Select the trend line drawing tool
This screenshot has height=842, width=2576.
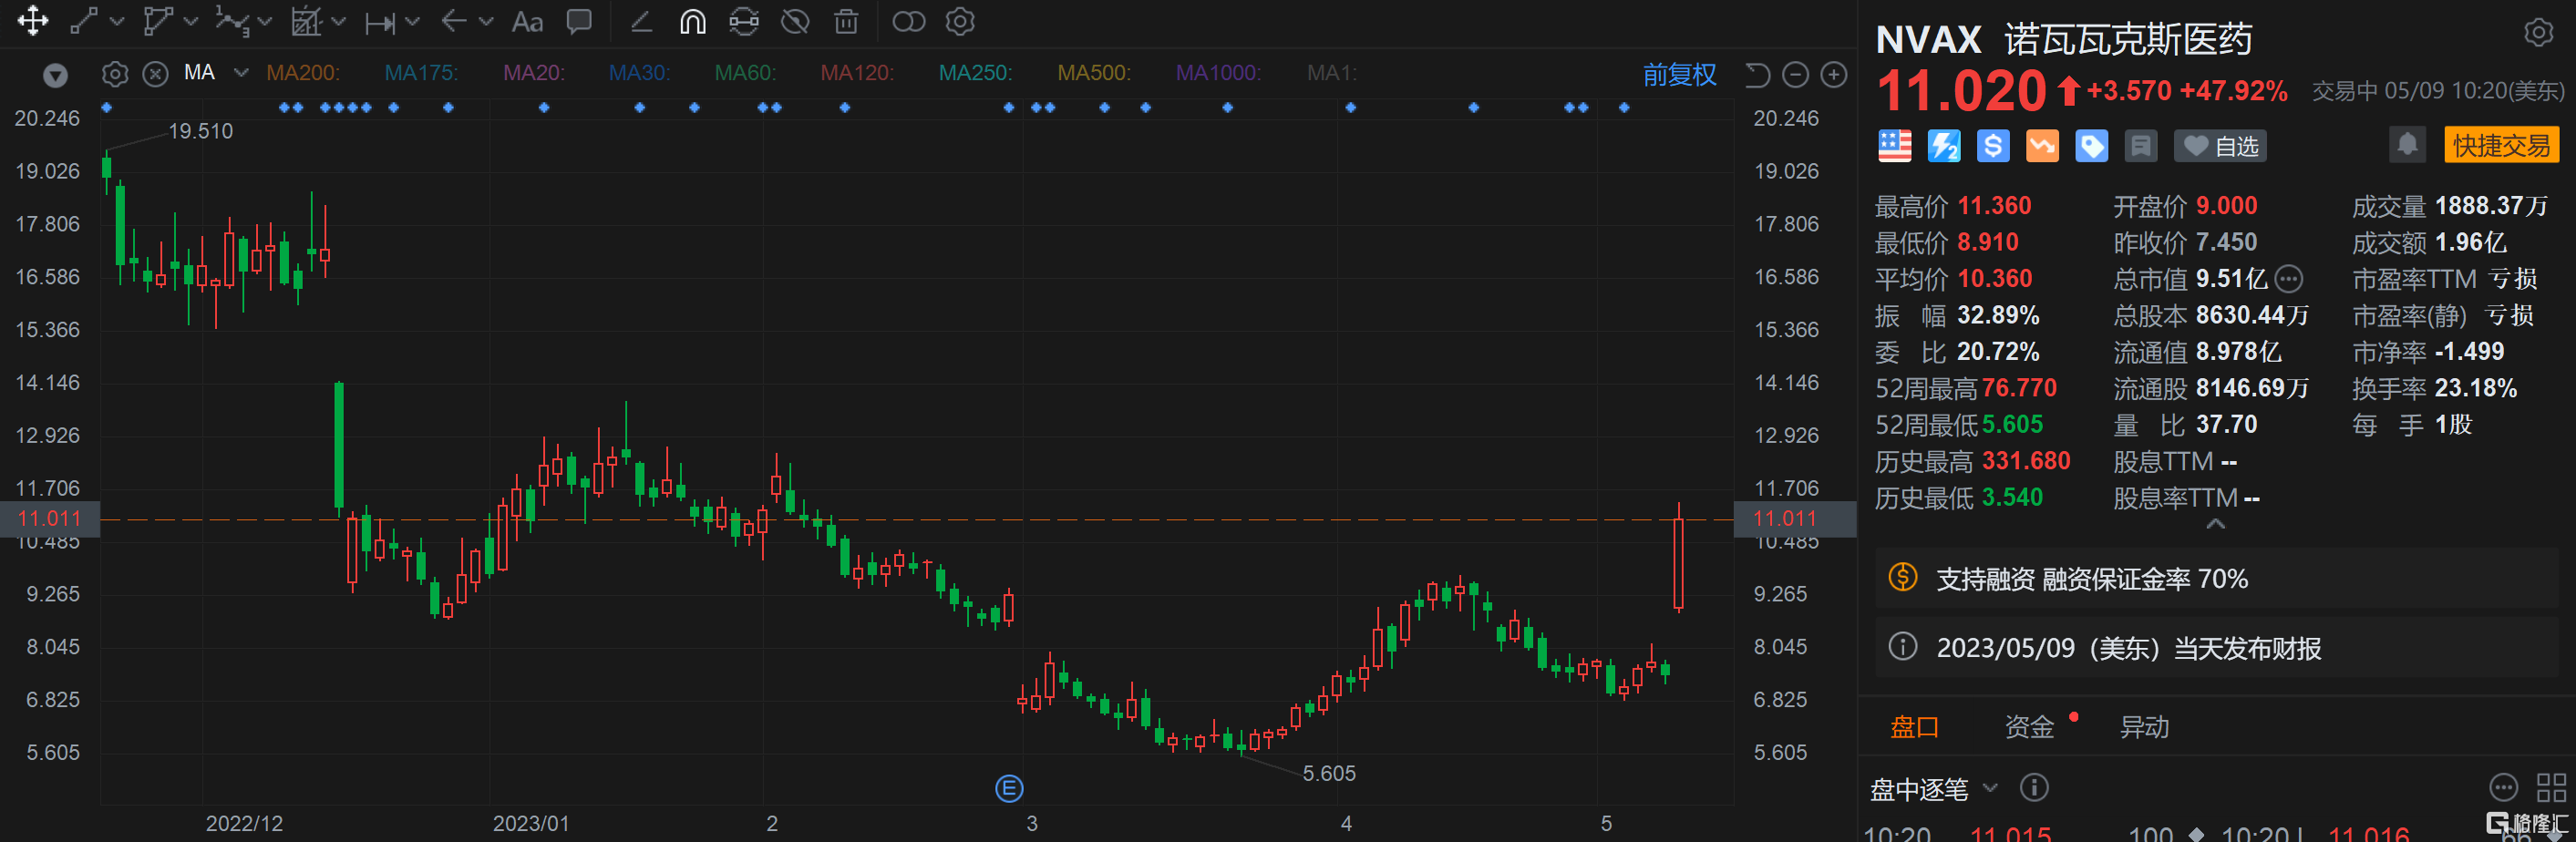point(84,21)
